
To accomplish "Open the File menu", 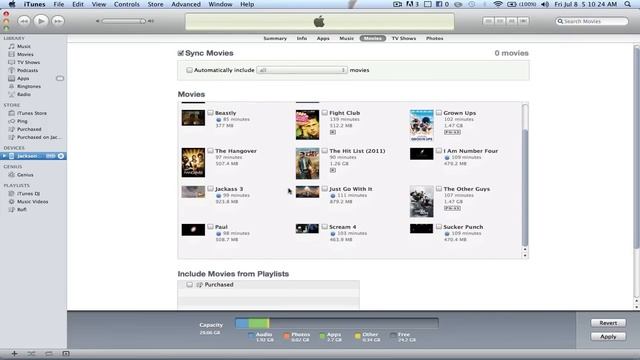I will 58,4.
